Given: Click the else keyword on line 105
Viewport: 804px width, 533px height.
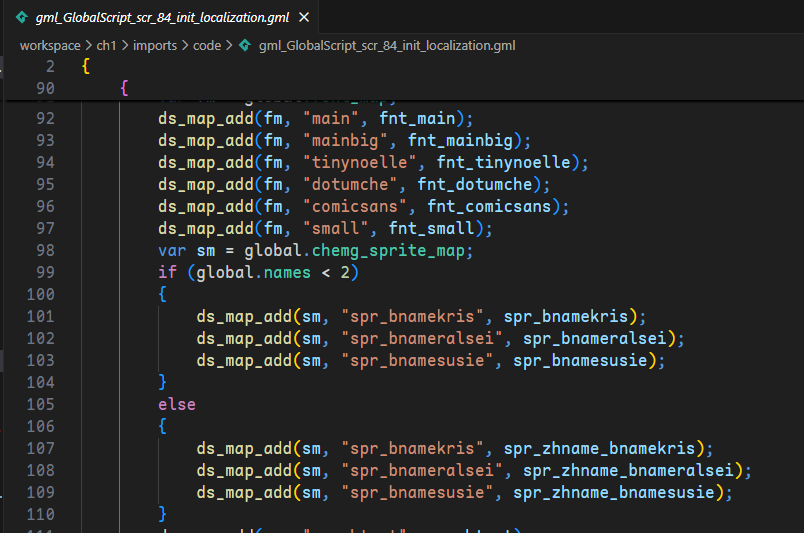Looking at the screenshot, I should [x=177, y=405].
